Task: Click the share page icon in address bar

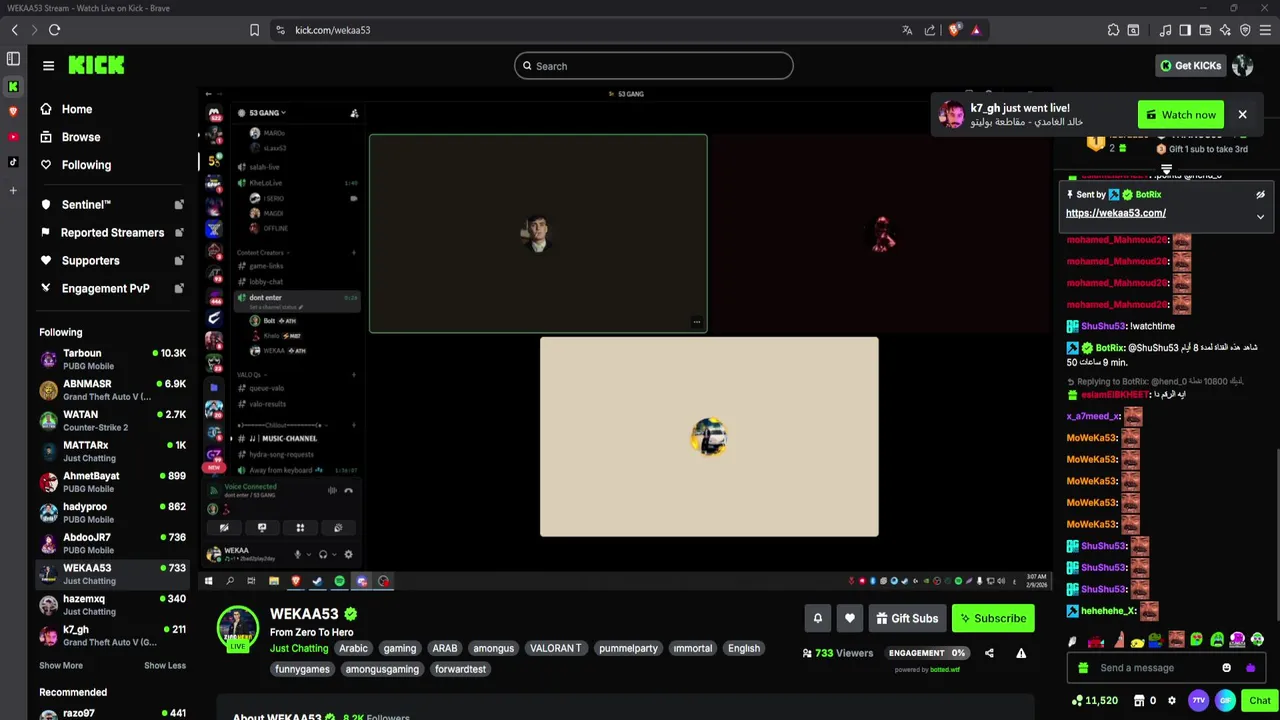Action: coord(930,30)
